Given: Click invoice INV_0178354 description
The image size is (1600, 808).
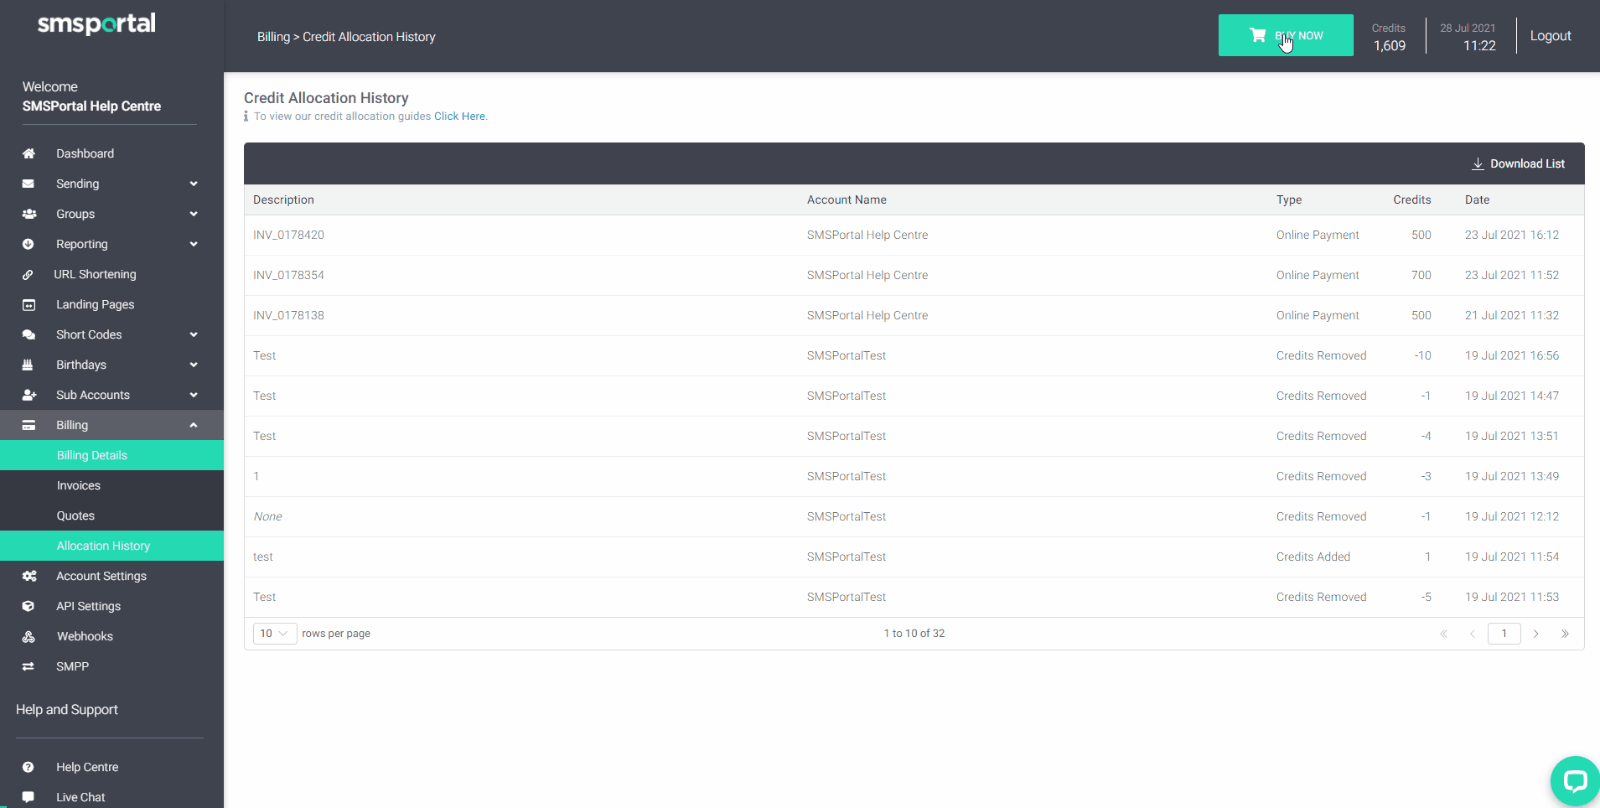Looking at the screenshot, I should point(288,275).
